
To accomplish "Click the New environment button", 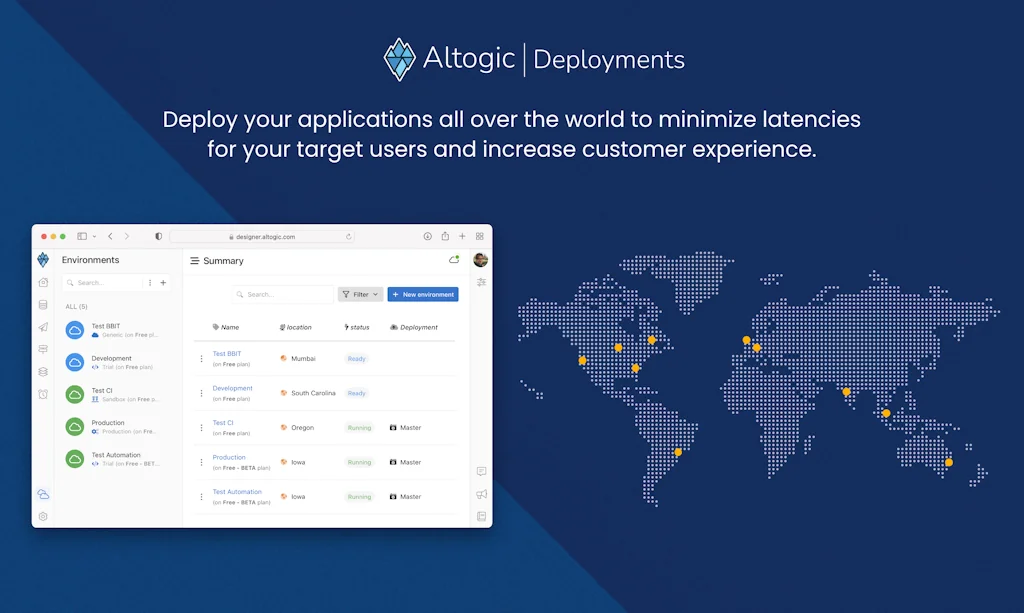I will pyautogui.click(x=424, y=294).
